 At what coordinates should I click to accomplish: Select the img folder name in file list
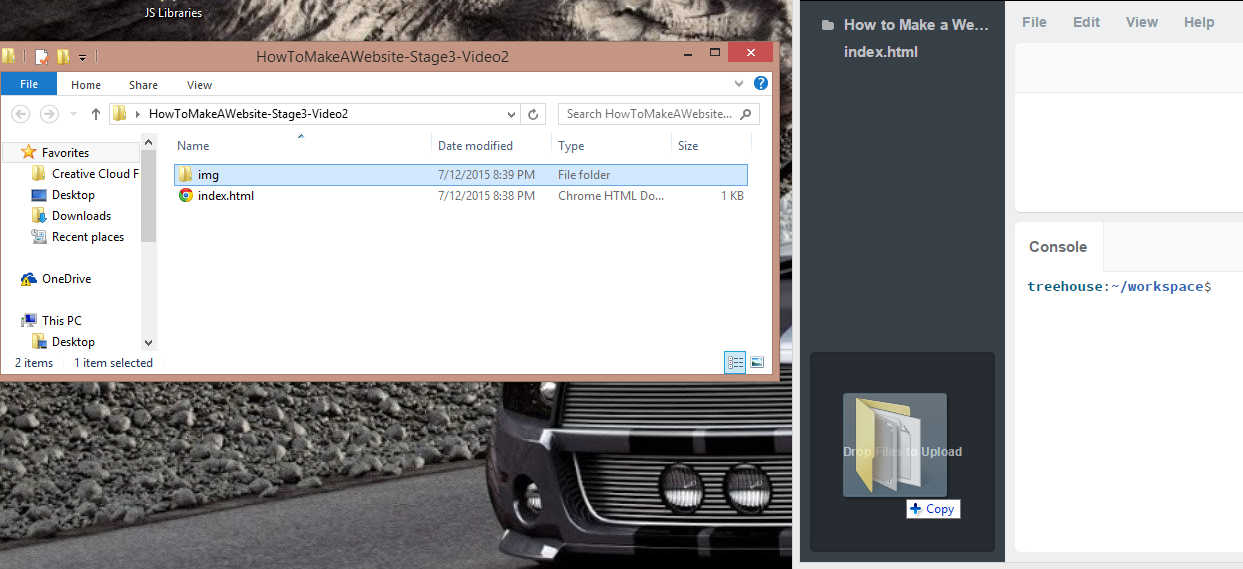tap(208, 175)
